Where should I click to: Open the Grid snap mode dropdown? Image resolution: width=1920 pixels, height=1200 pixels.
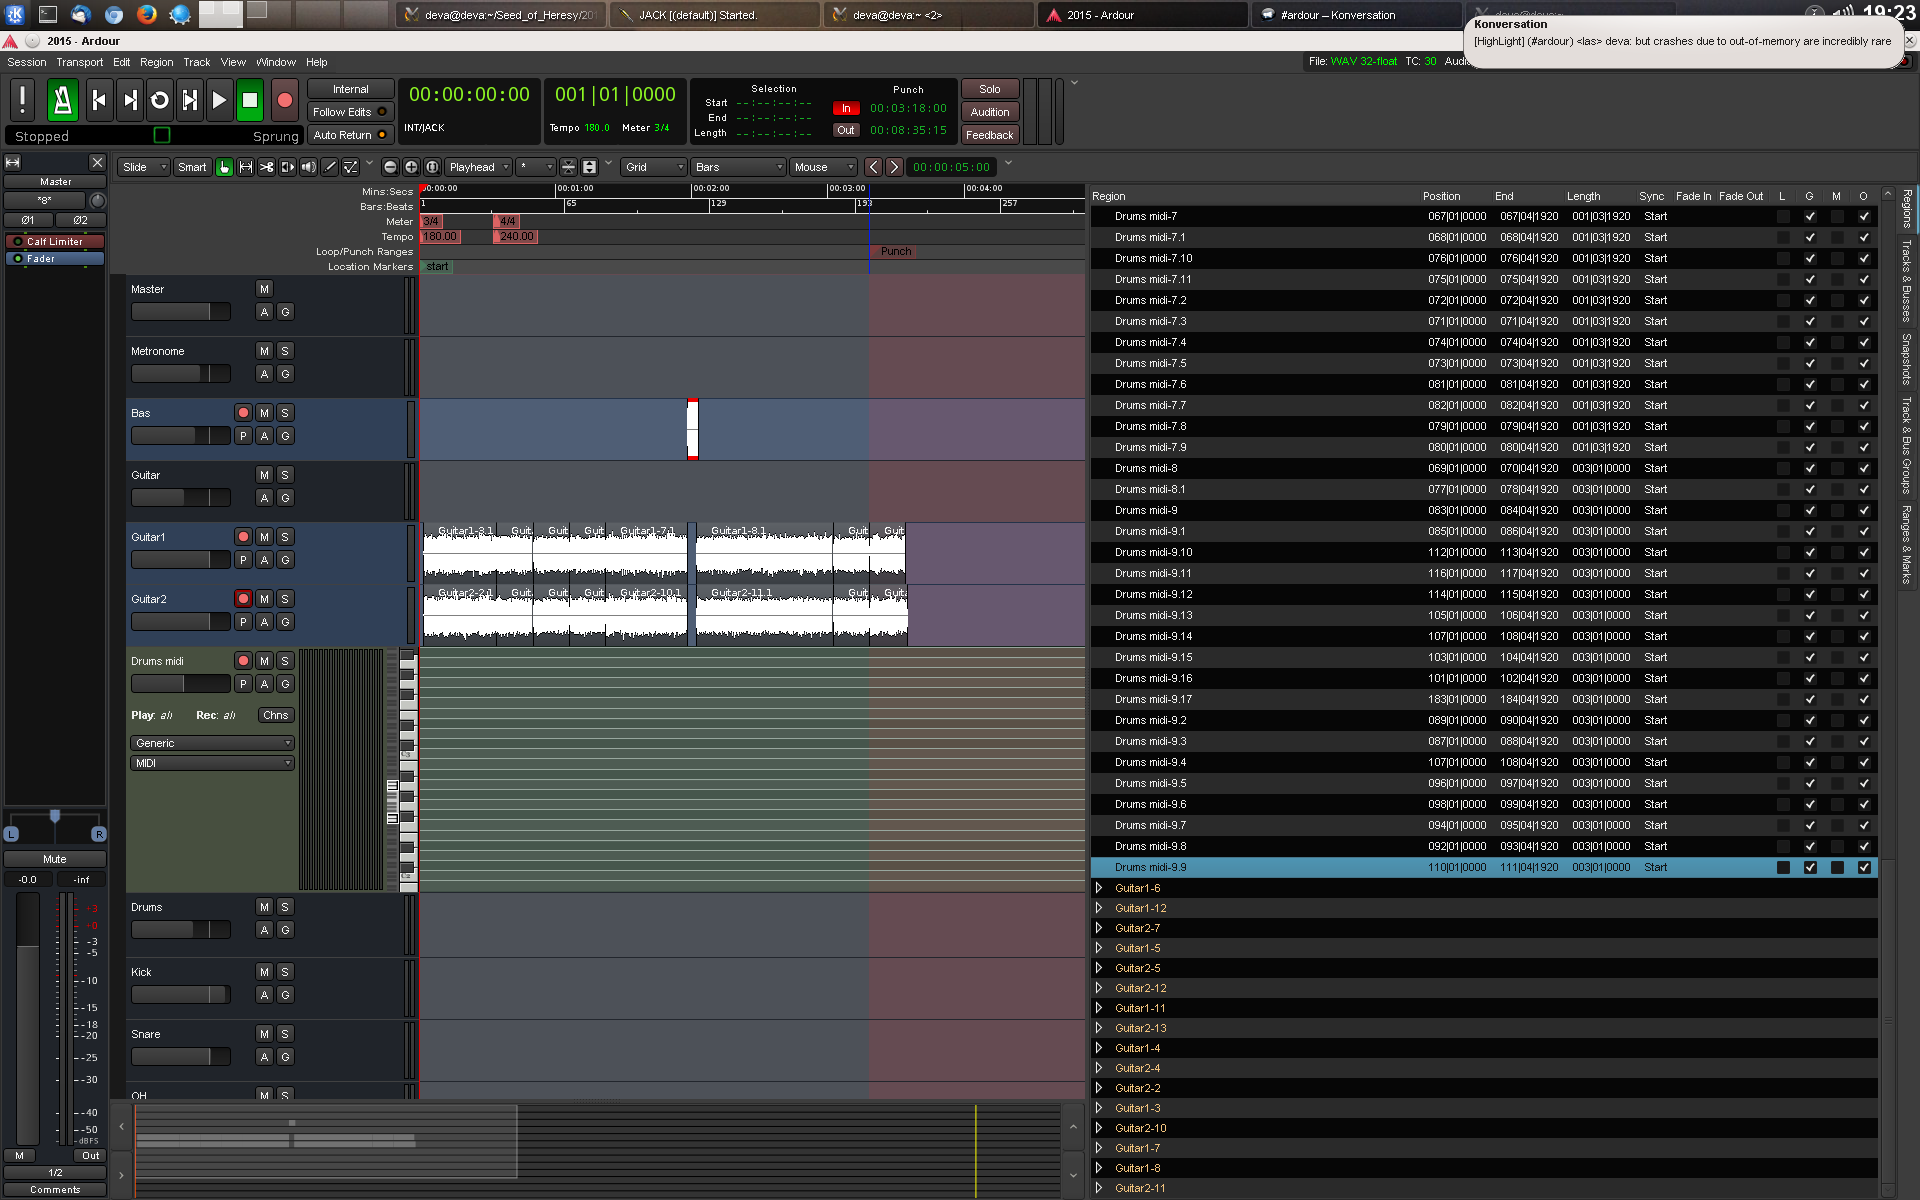tap(654, 167)
